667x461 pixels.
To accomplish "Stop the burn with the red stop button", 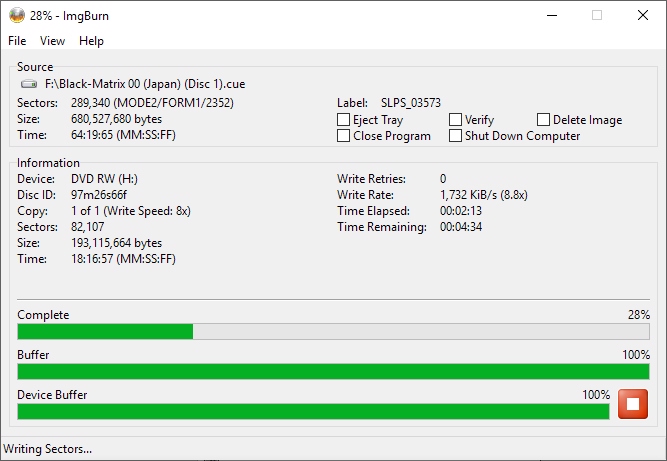I will click(x=633, y=404).
